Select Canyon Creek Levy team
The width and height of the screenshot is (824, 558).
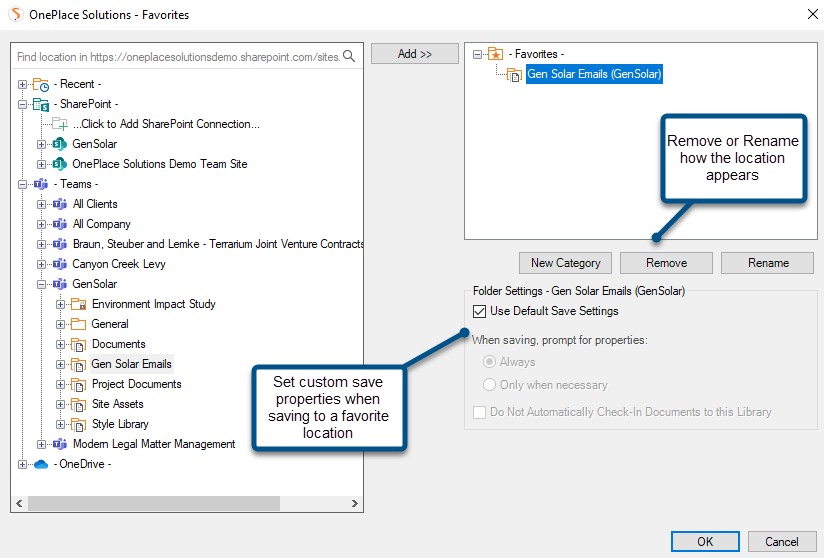(119, 264)
